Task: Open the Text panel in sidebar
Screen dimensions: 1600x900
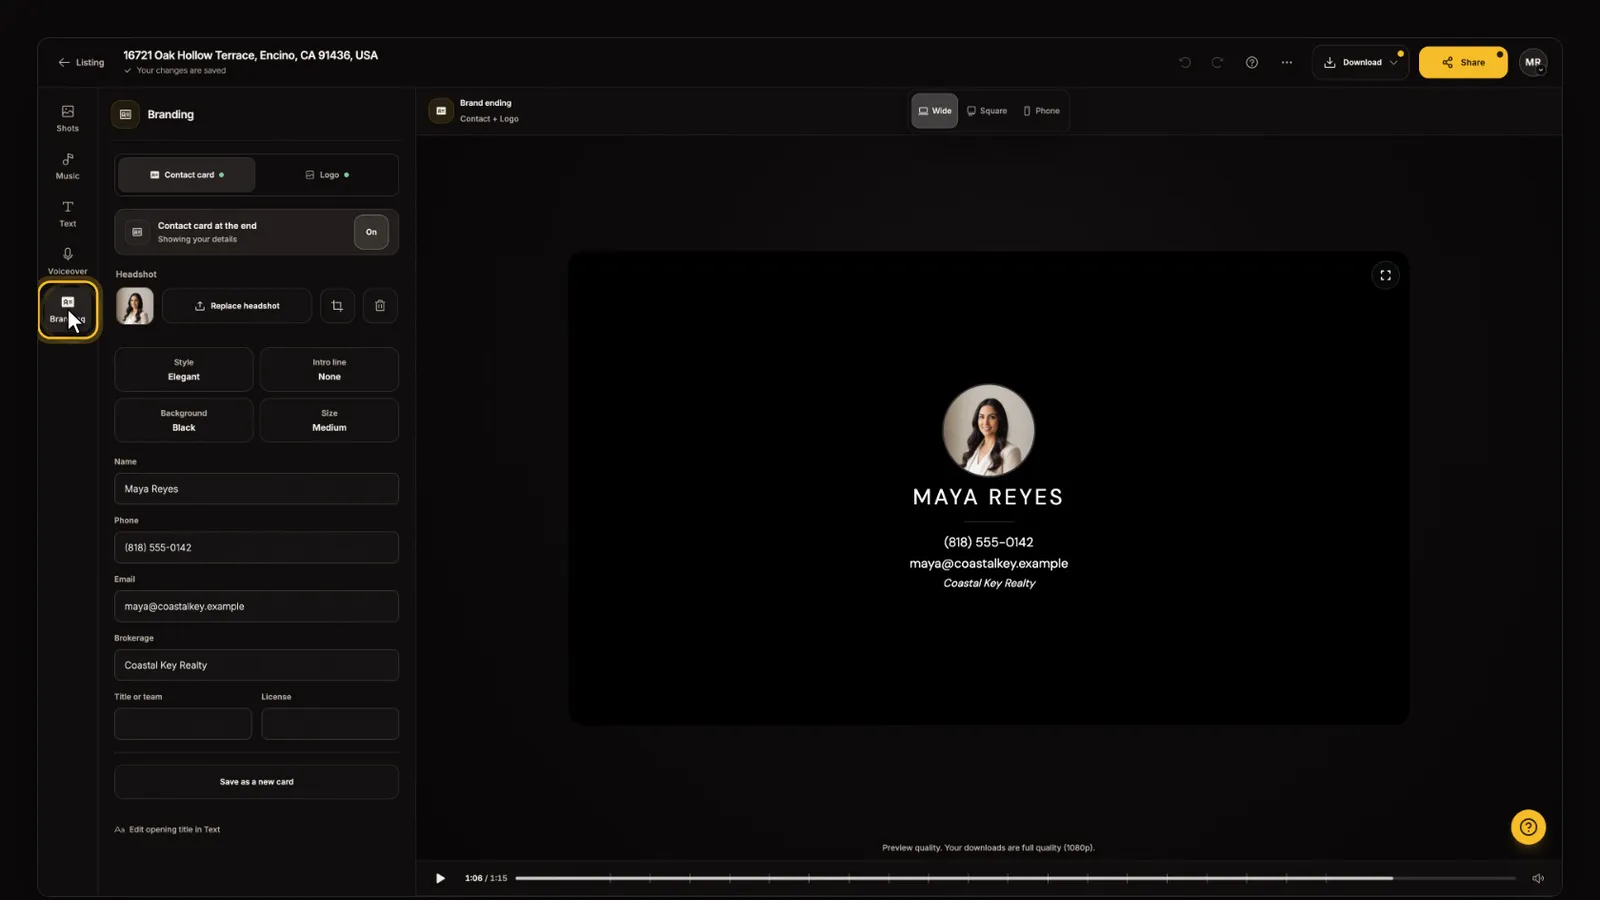Action: (67, 214)
